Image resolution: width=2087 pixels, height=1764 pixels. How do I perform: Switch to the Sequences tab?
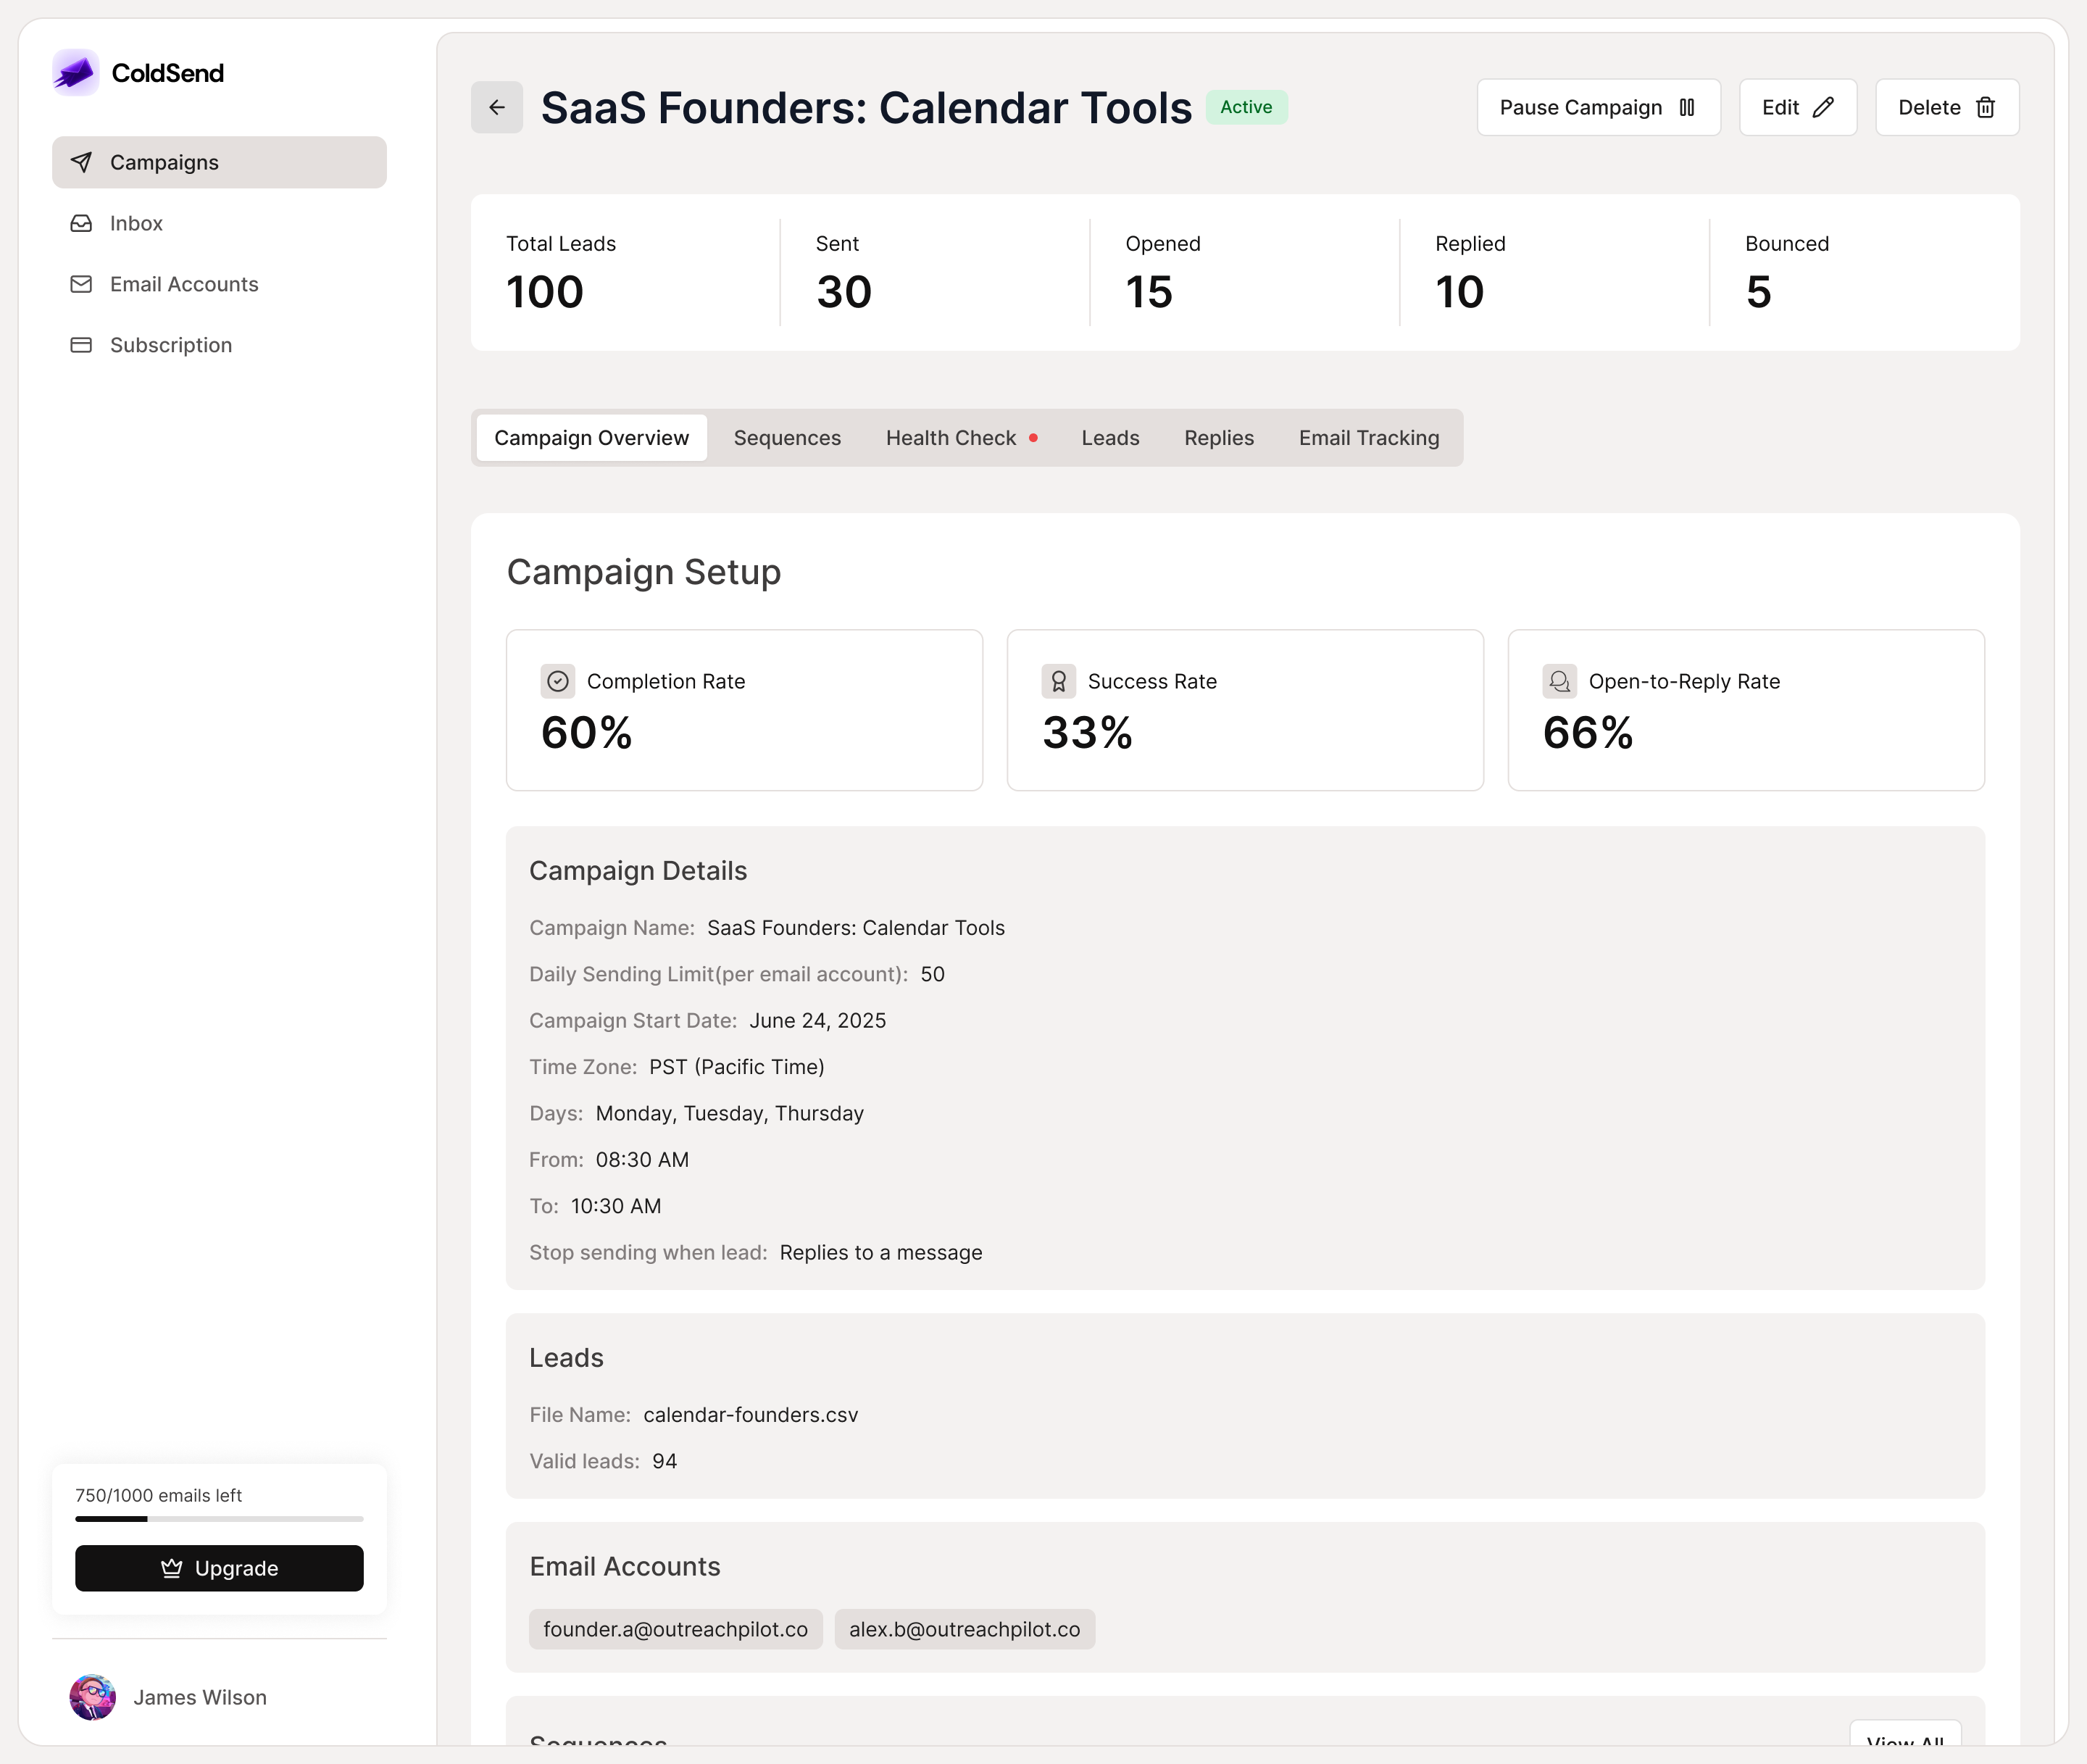point(787,438)
